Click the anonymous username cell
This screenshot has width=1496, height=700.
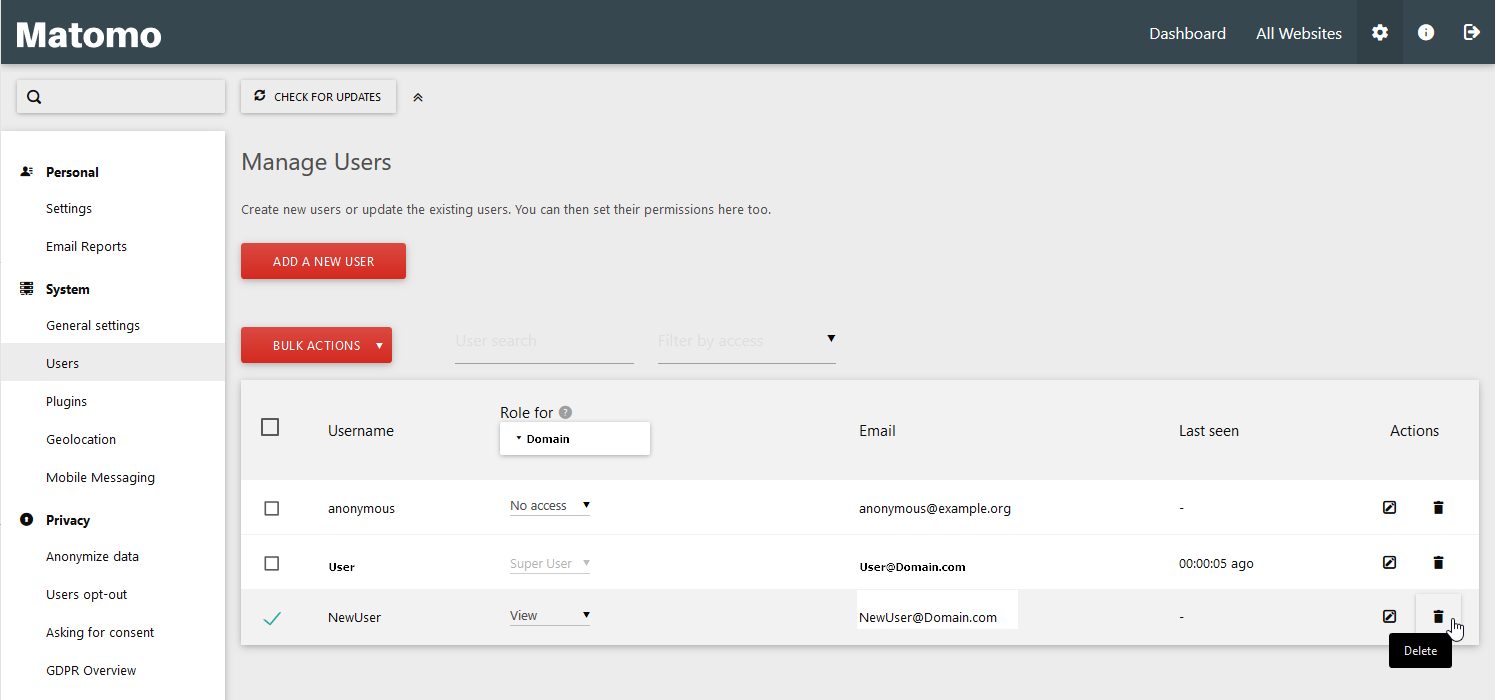pos(361,508)
